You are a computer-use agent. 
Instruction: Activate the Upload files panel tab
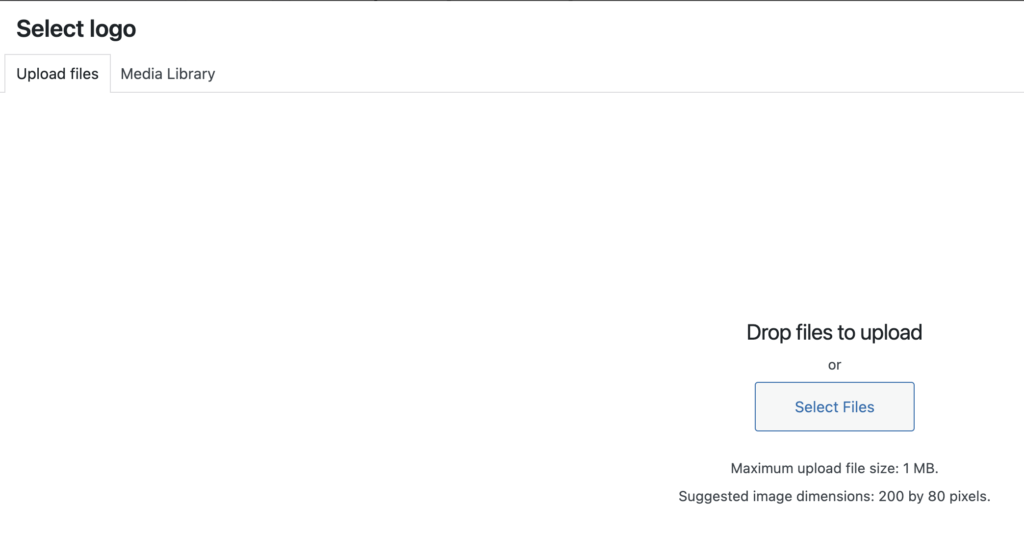coord(57,74)
